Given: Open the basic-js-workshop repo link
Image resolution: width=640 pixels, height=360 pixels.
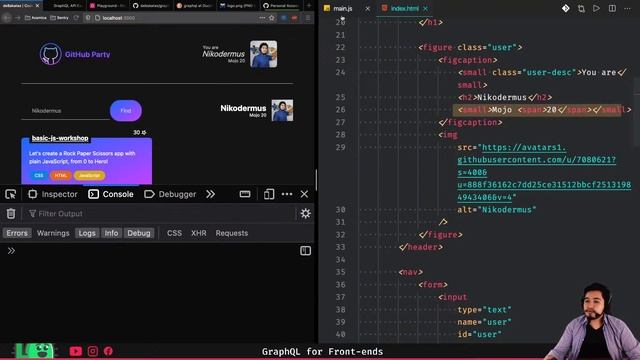Looking at the screenshot, I should (x=60, y=138).
